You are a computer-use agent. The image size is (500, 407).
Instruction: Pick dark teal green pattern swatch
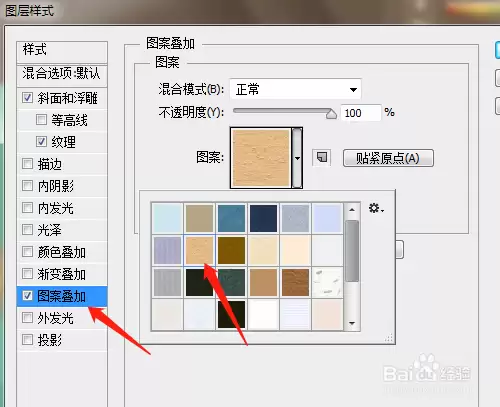231,282
